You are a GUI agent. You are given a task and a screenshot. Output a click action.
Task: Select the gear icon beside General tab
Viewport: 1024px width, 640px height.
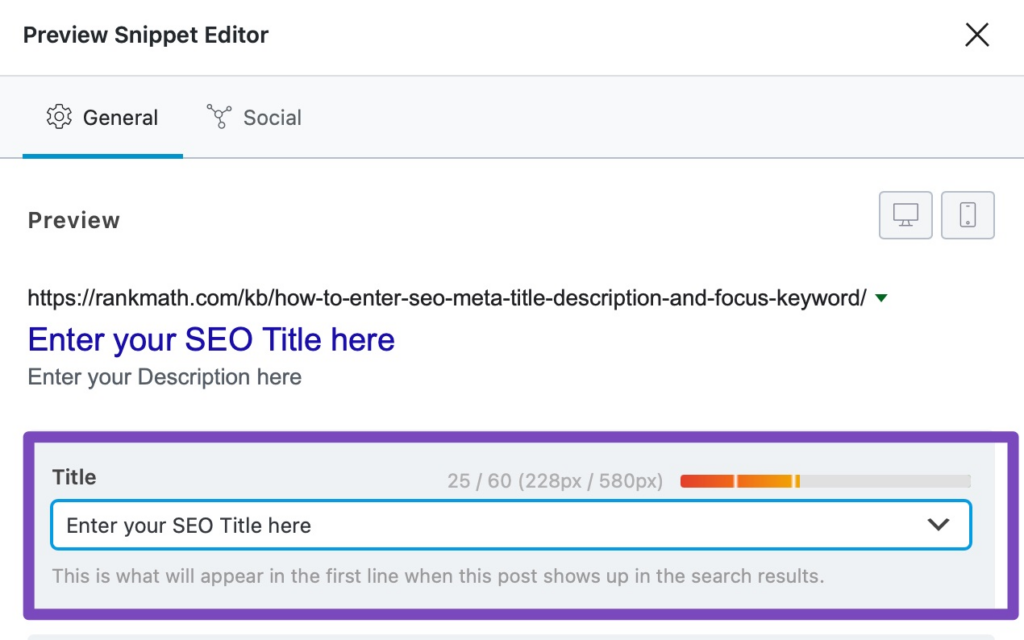60,117
